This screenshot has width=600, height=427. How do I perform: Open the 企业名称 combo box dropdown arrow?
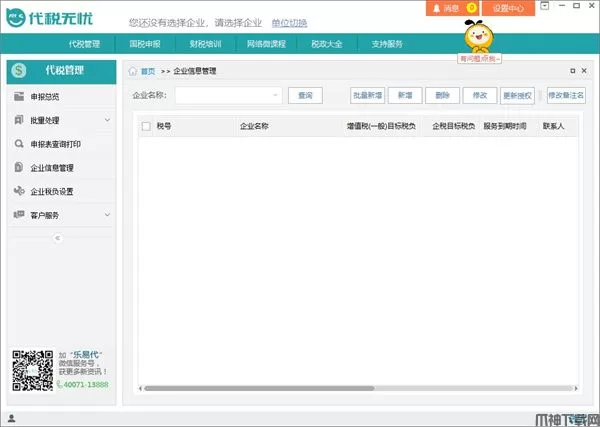[275, 95]
